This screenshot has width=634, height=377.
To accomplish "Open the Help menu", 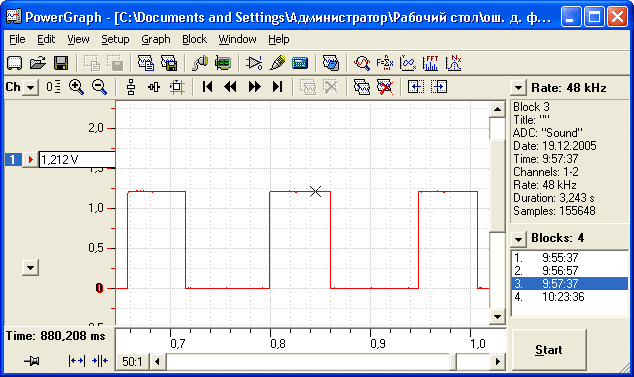I will coord(279,39).
